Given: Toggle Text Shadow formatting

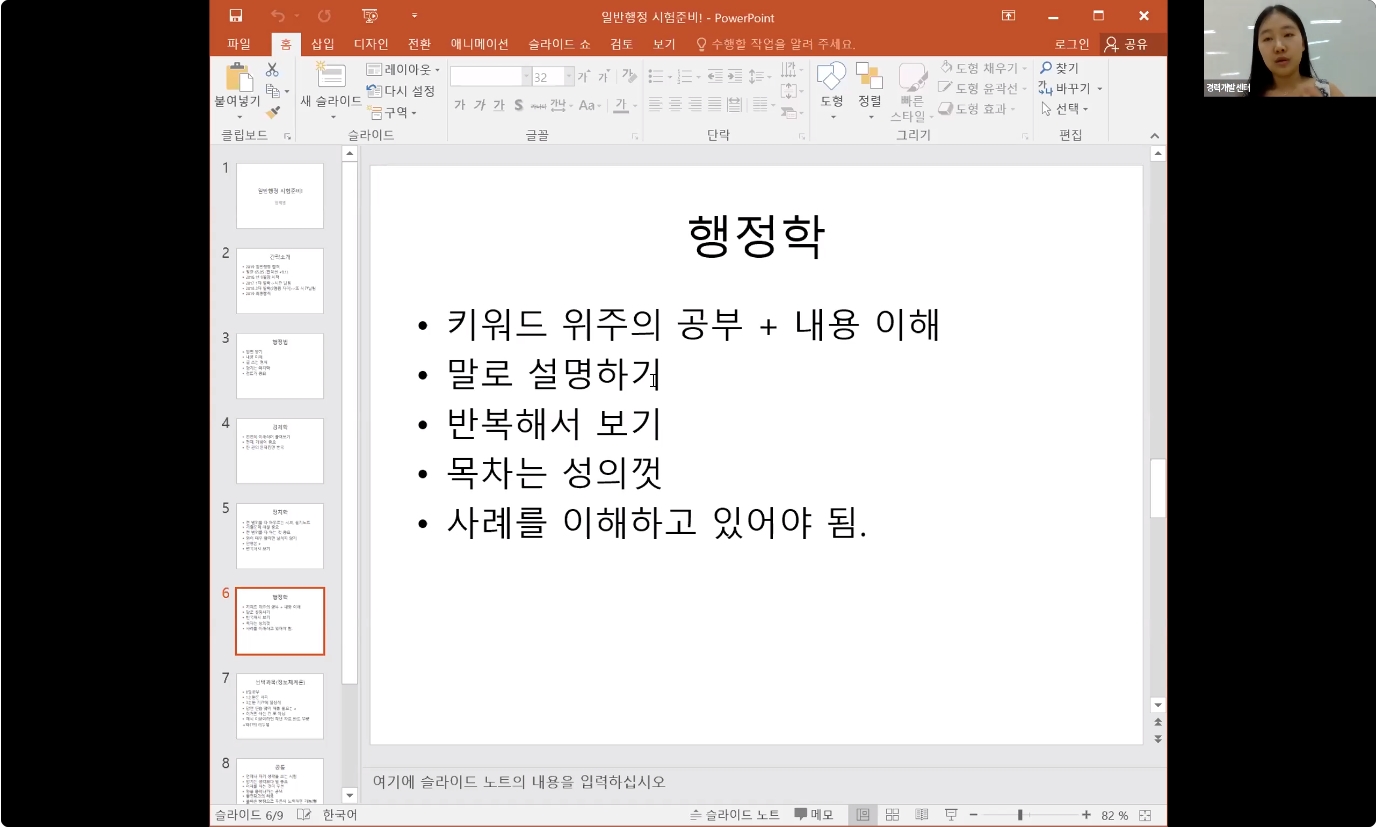Looking at the screenshot, I should click(519, 105).
